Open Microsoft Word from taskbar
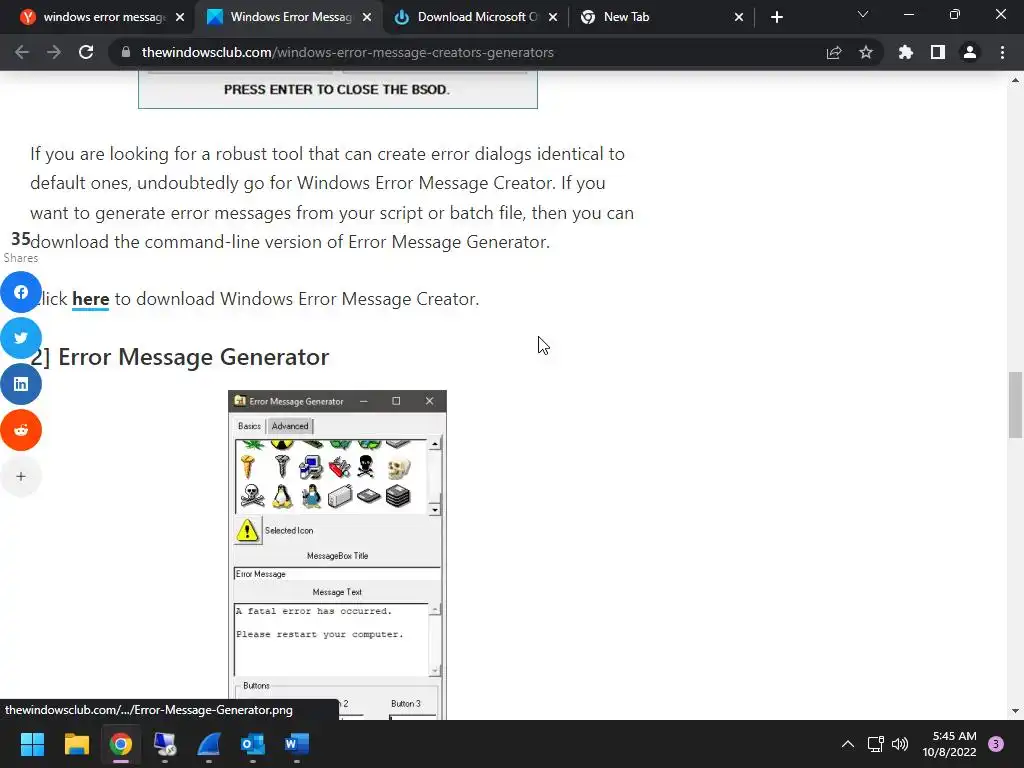 point(297,744)
